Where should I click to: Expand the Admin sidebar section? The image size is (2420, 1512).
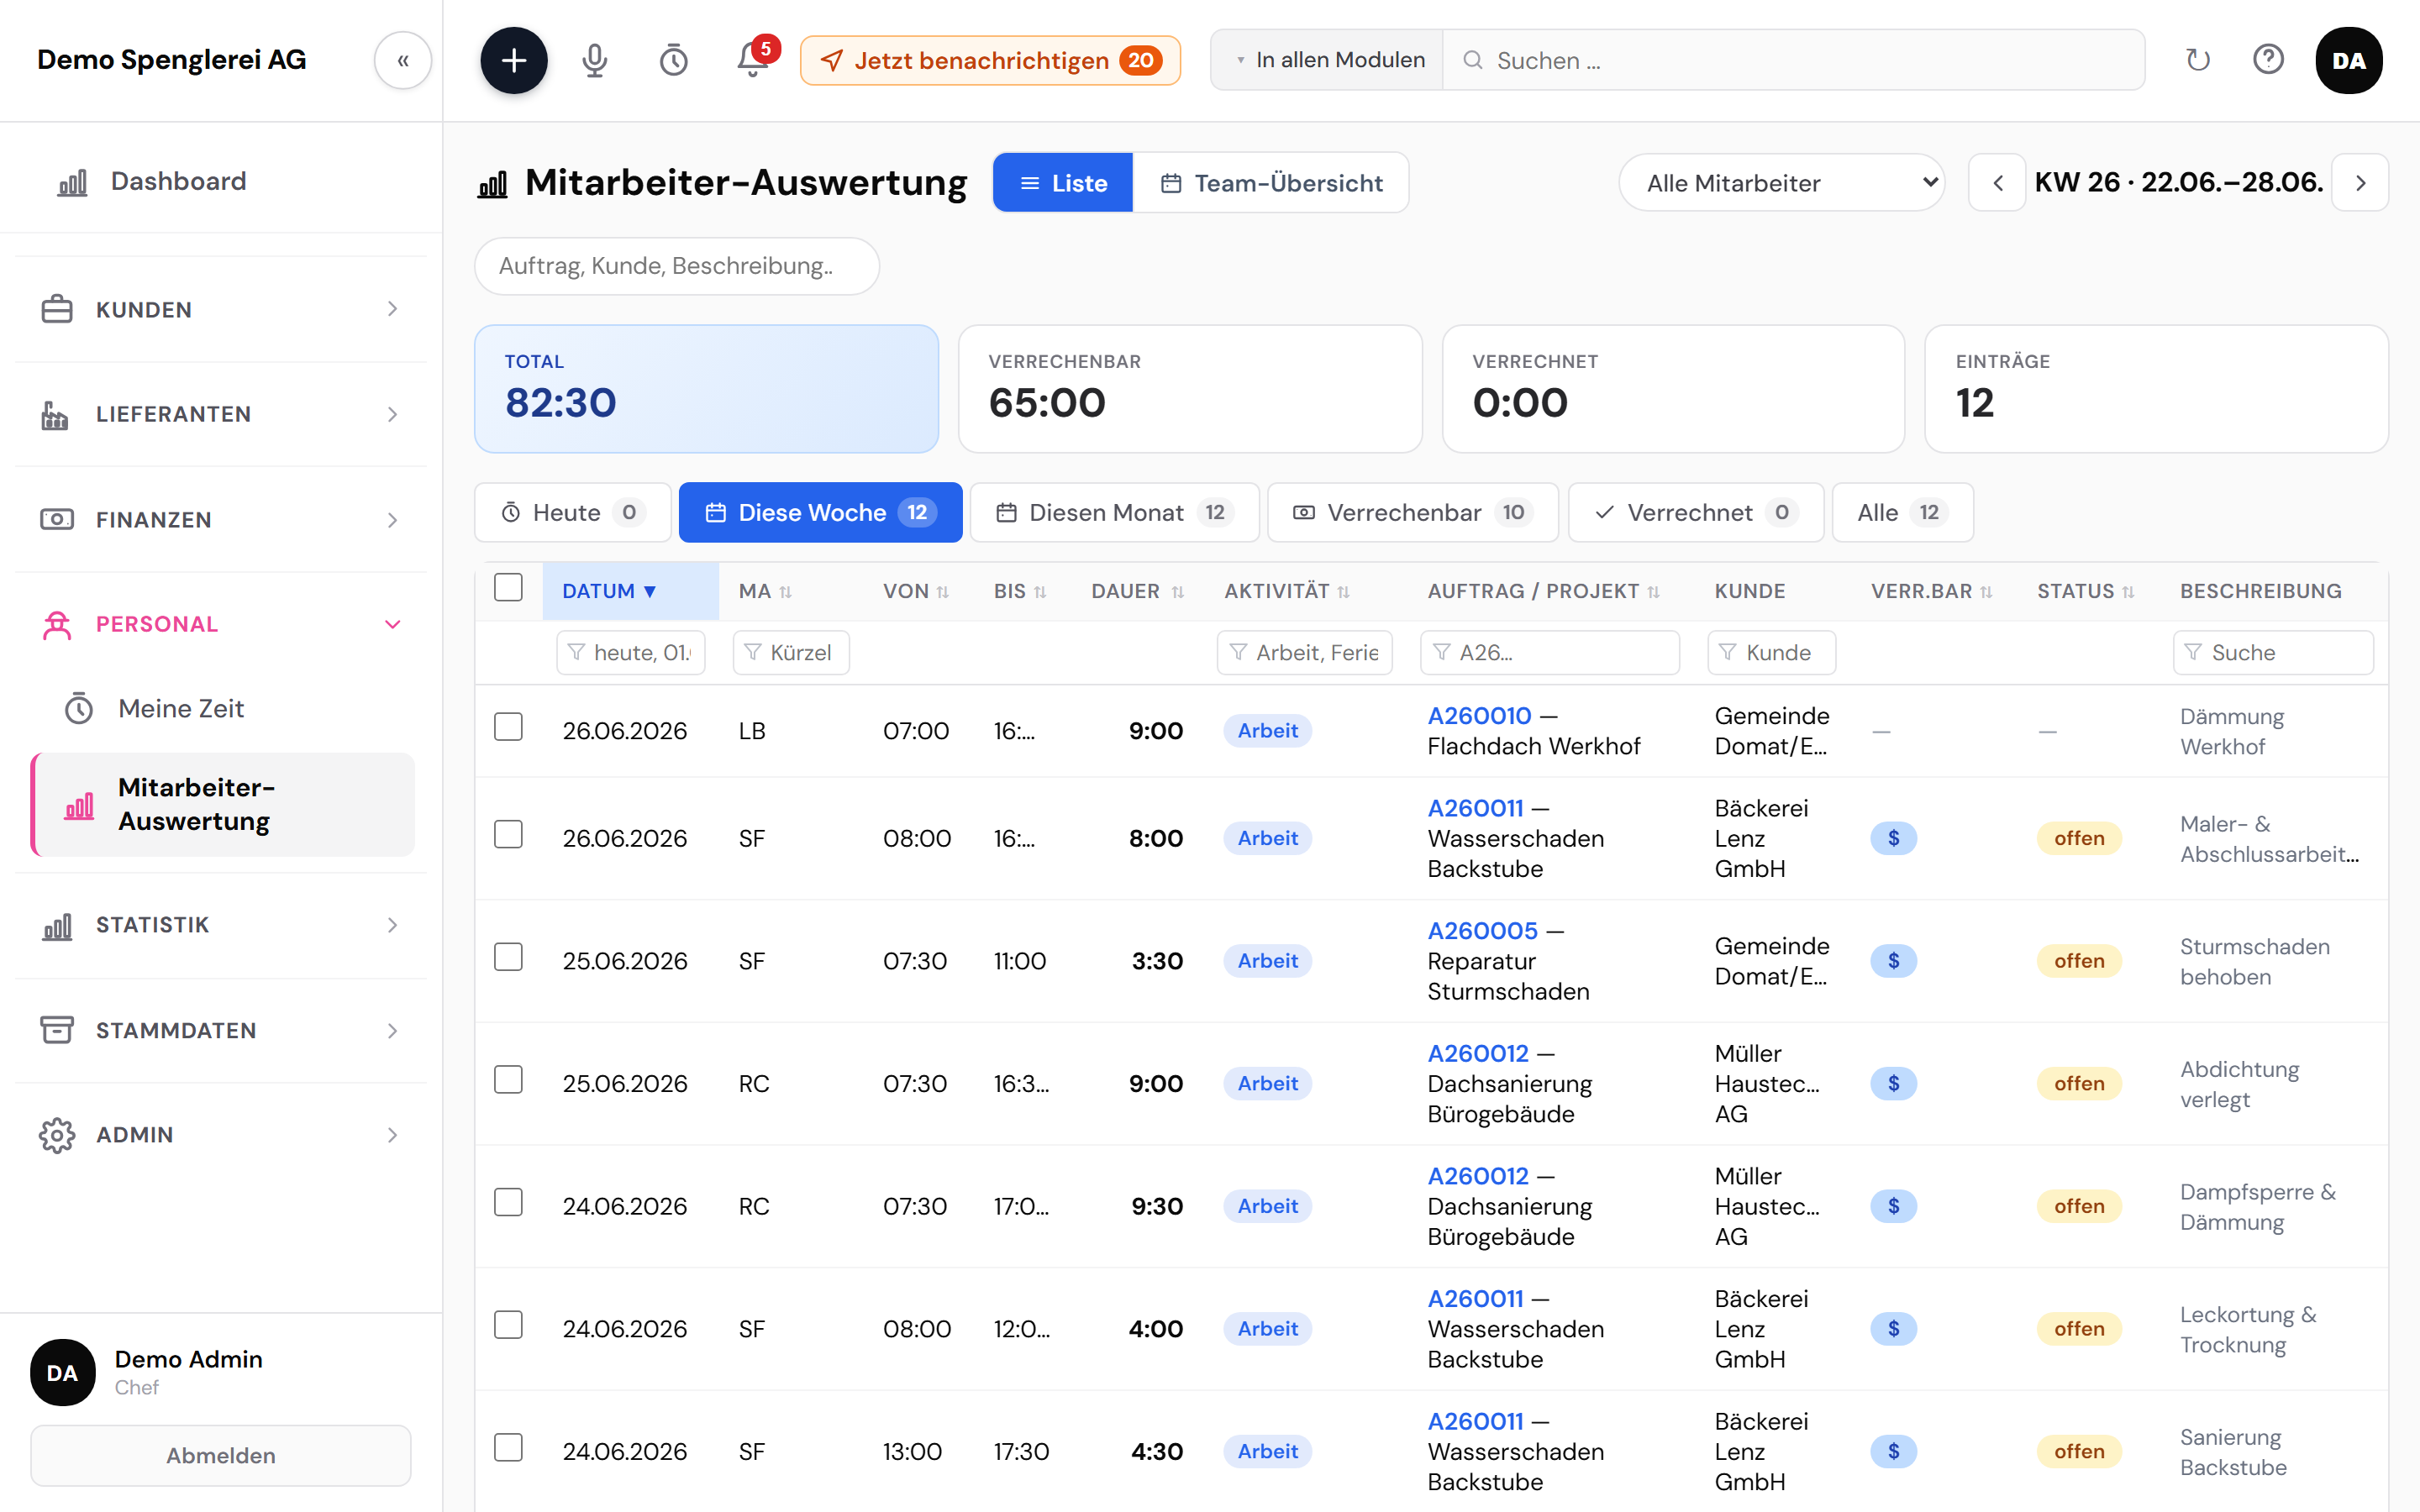[392, 1135]
